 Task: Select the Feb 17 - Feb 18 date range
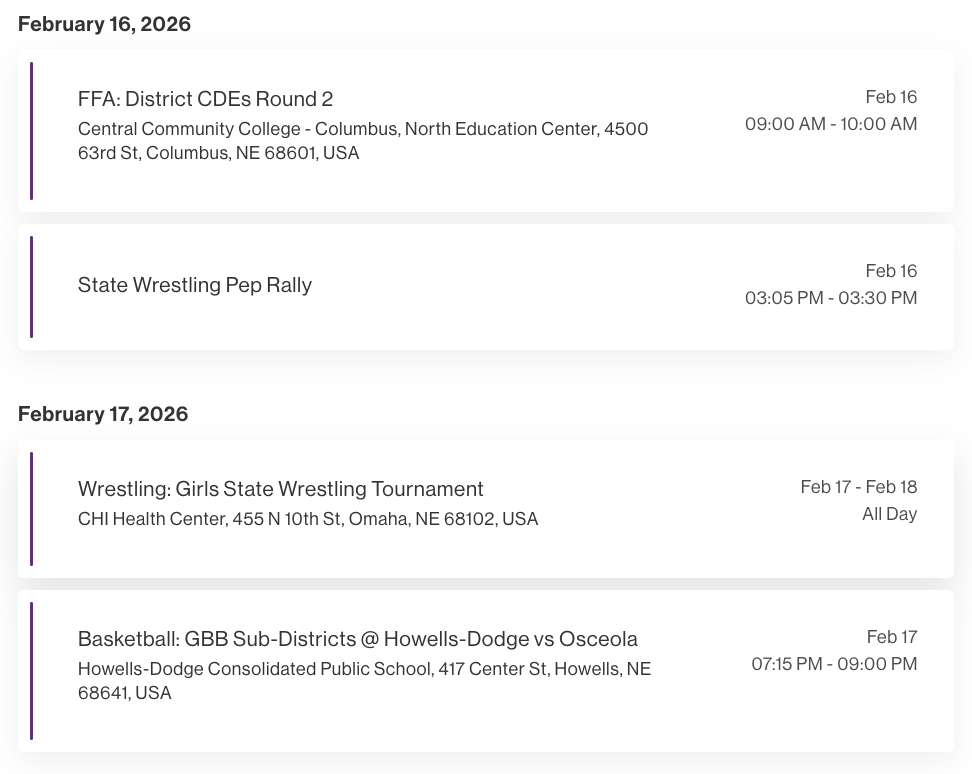pos(858,487)
